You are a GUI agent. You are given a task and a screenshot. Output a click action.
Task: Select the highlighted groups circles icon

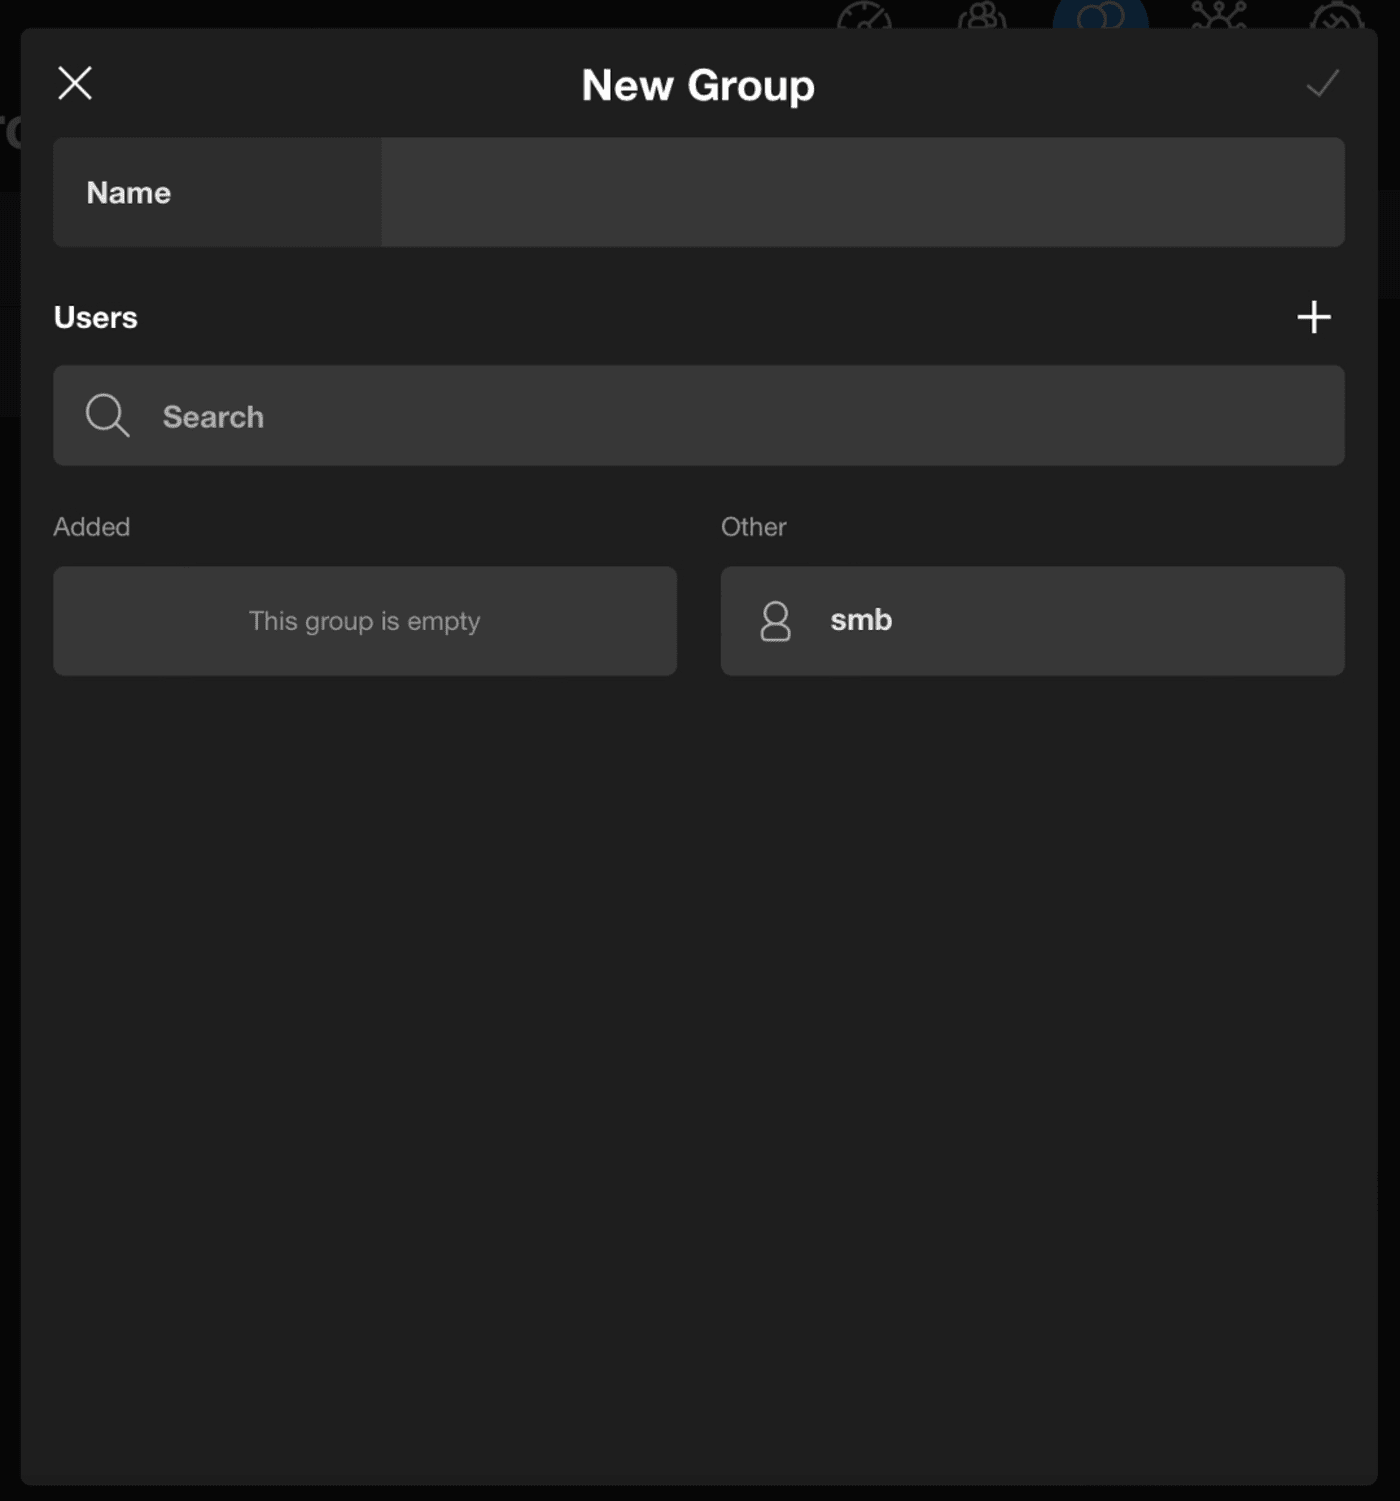(x=1100, y=15)
